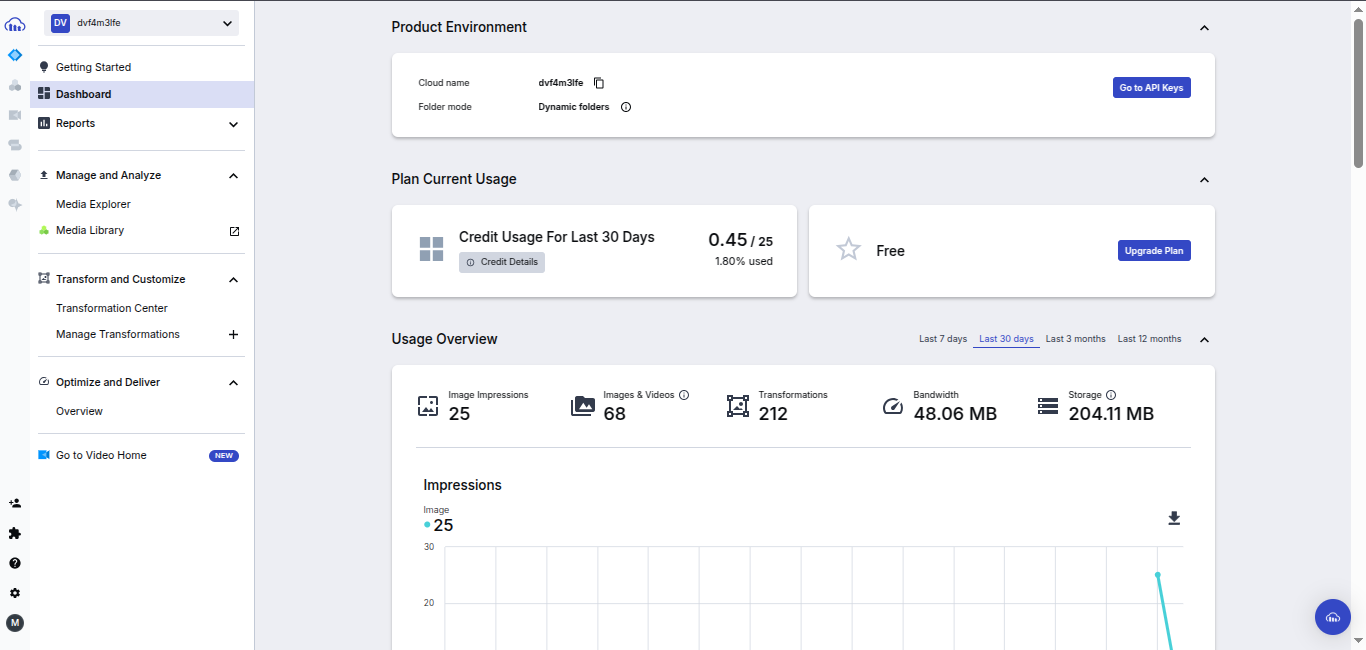The height and width of the screenshot is (650, 1366).
Task: Click the Impressions chart line data point
Action: pos(1158,574)
